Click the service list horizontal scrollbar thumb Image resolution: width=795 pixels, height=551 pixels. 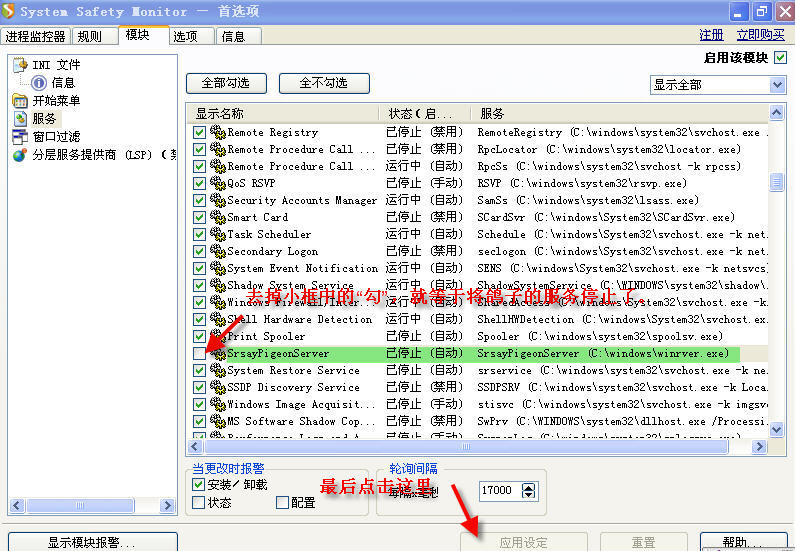point(466,447)
